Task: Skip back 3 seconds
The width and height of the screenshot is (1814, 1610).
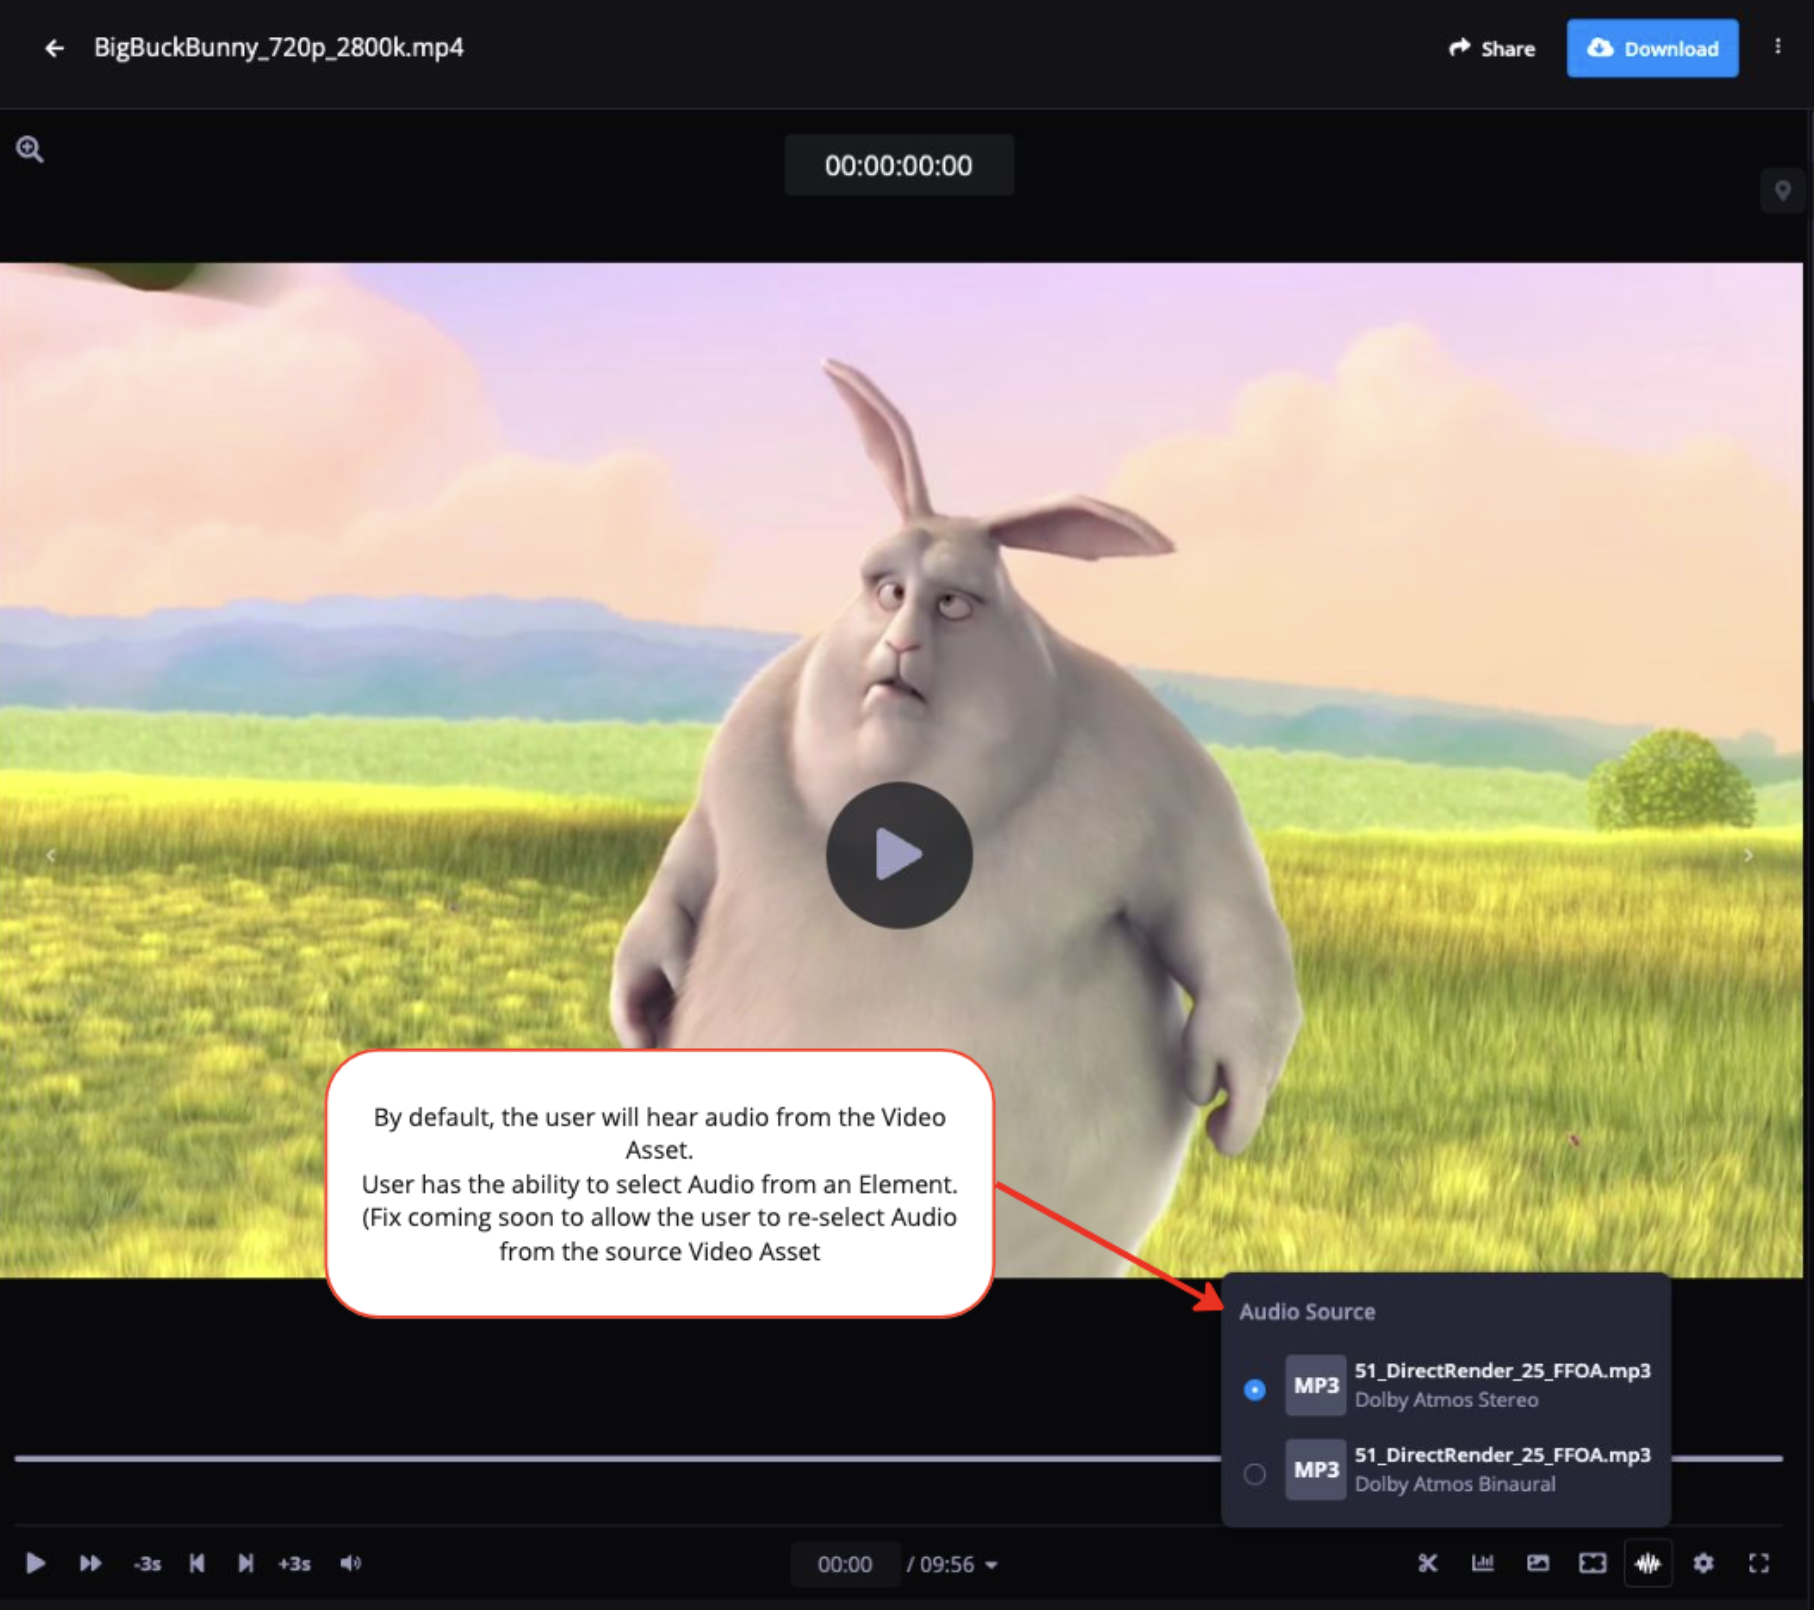Action: tap(147, 1564)
